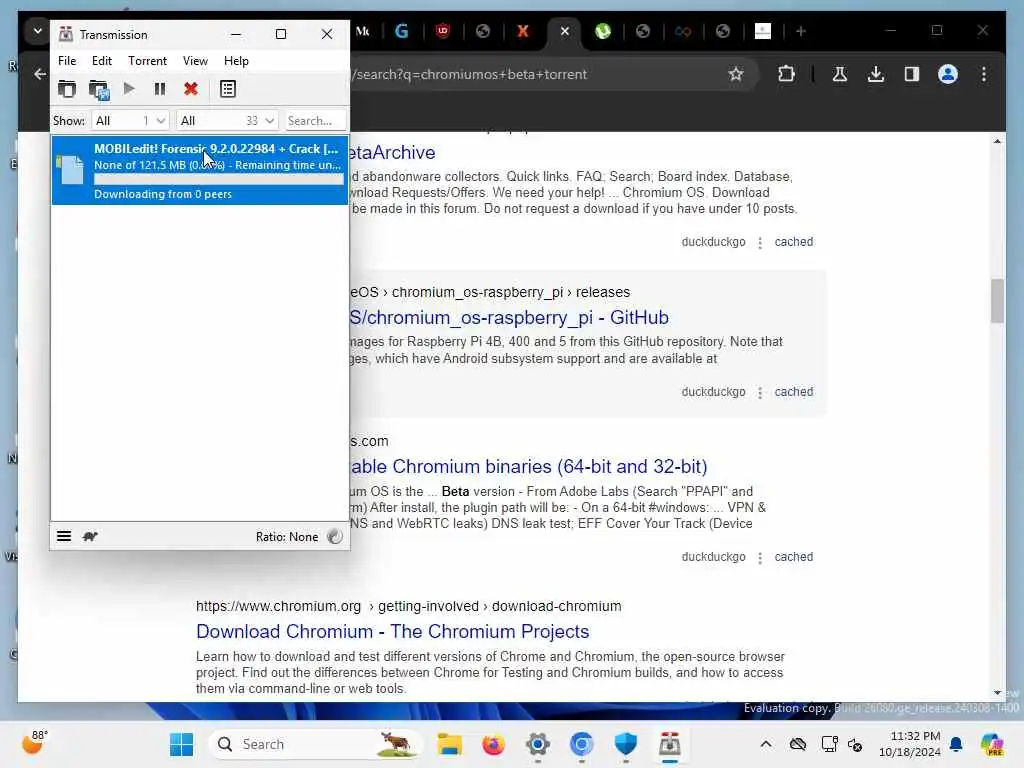Open the Windows Start menu
The width and height of the screenshot is (1024, 768).
[181, 744]
